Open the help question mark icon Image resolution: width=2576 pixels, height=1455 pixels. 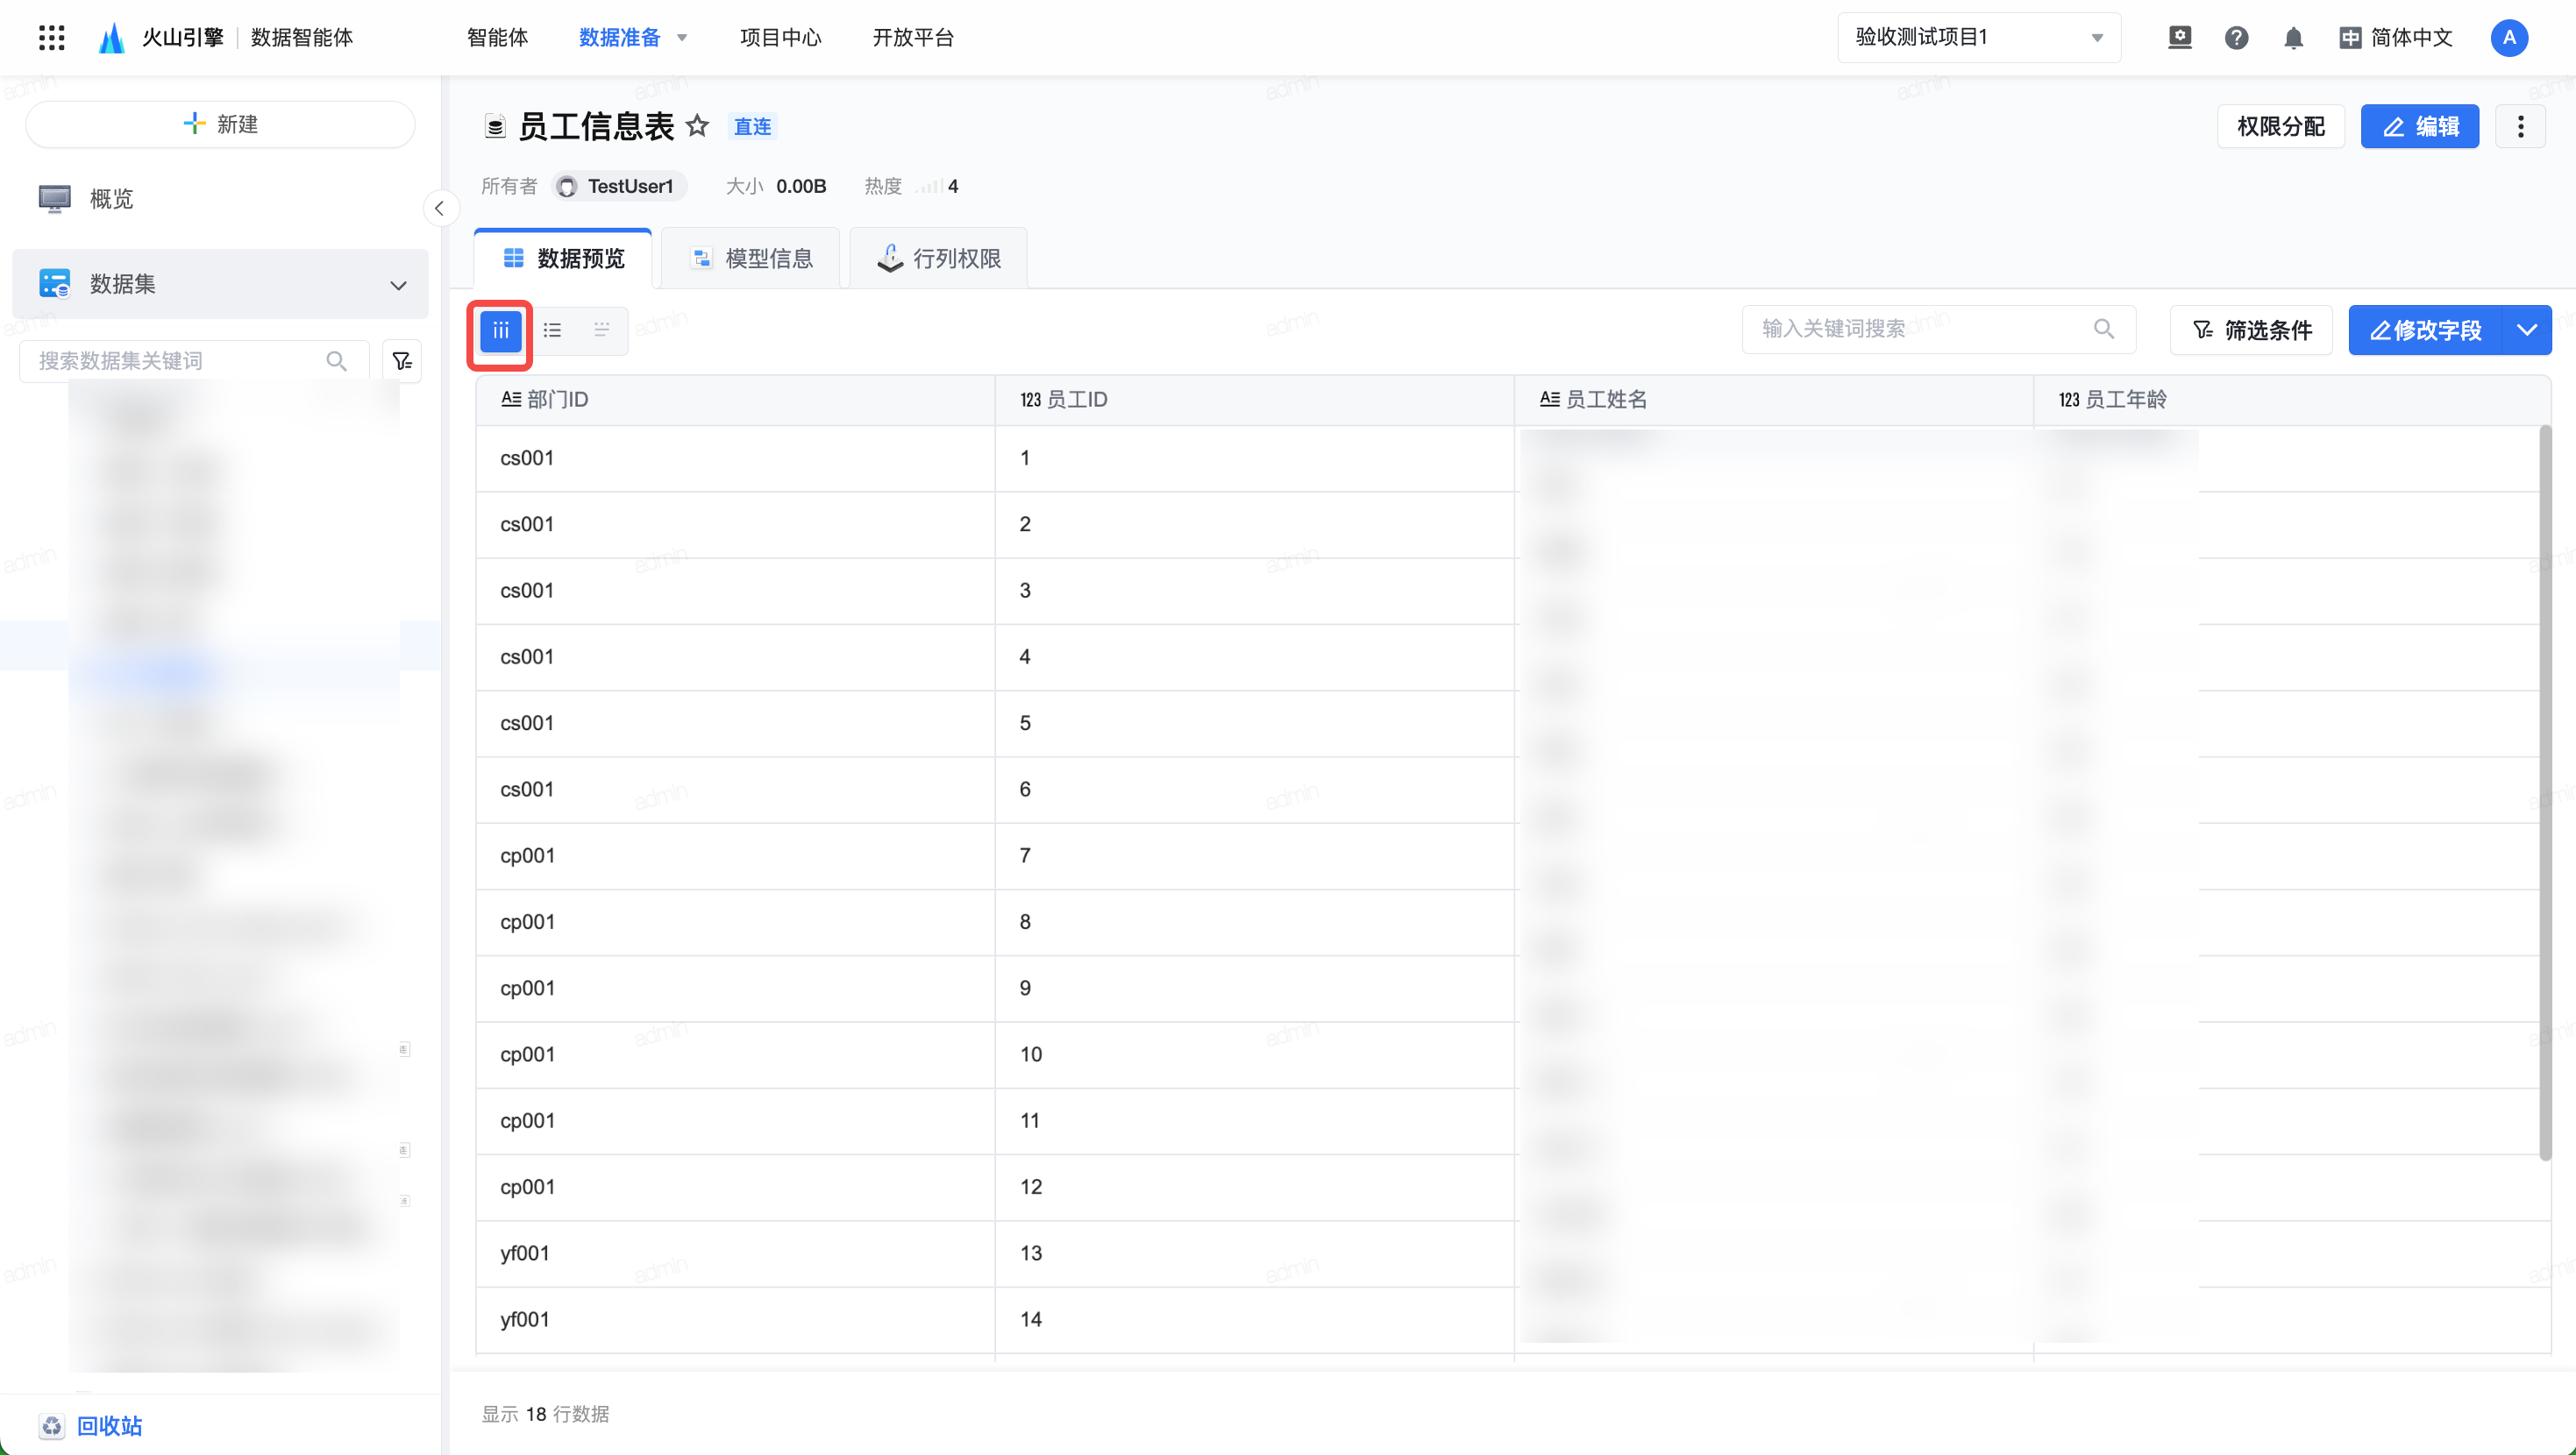pyautogui.click(x=2236, y=38)
